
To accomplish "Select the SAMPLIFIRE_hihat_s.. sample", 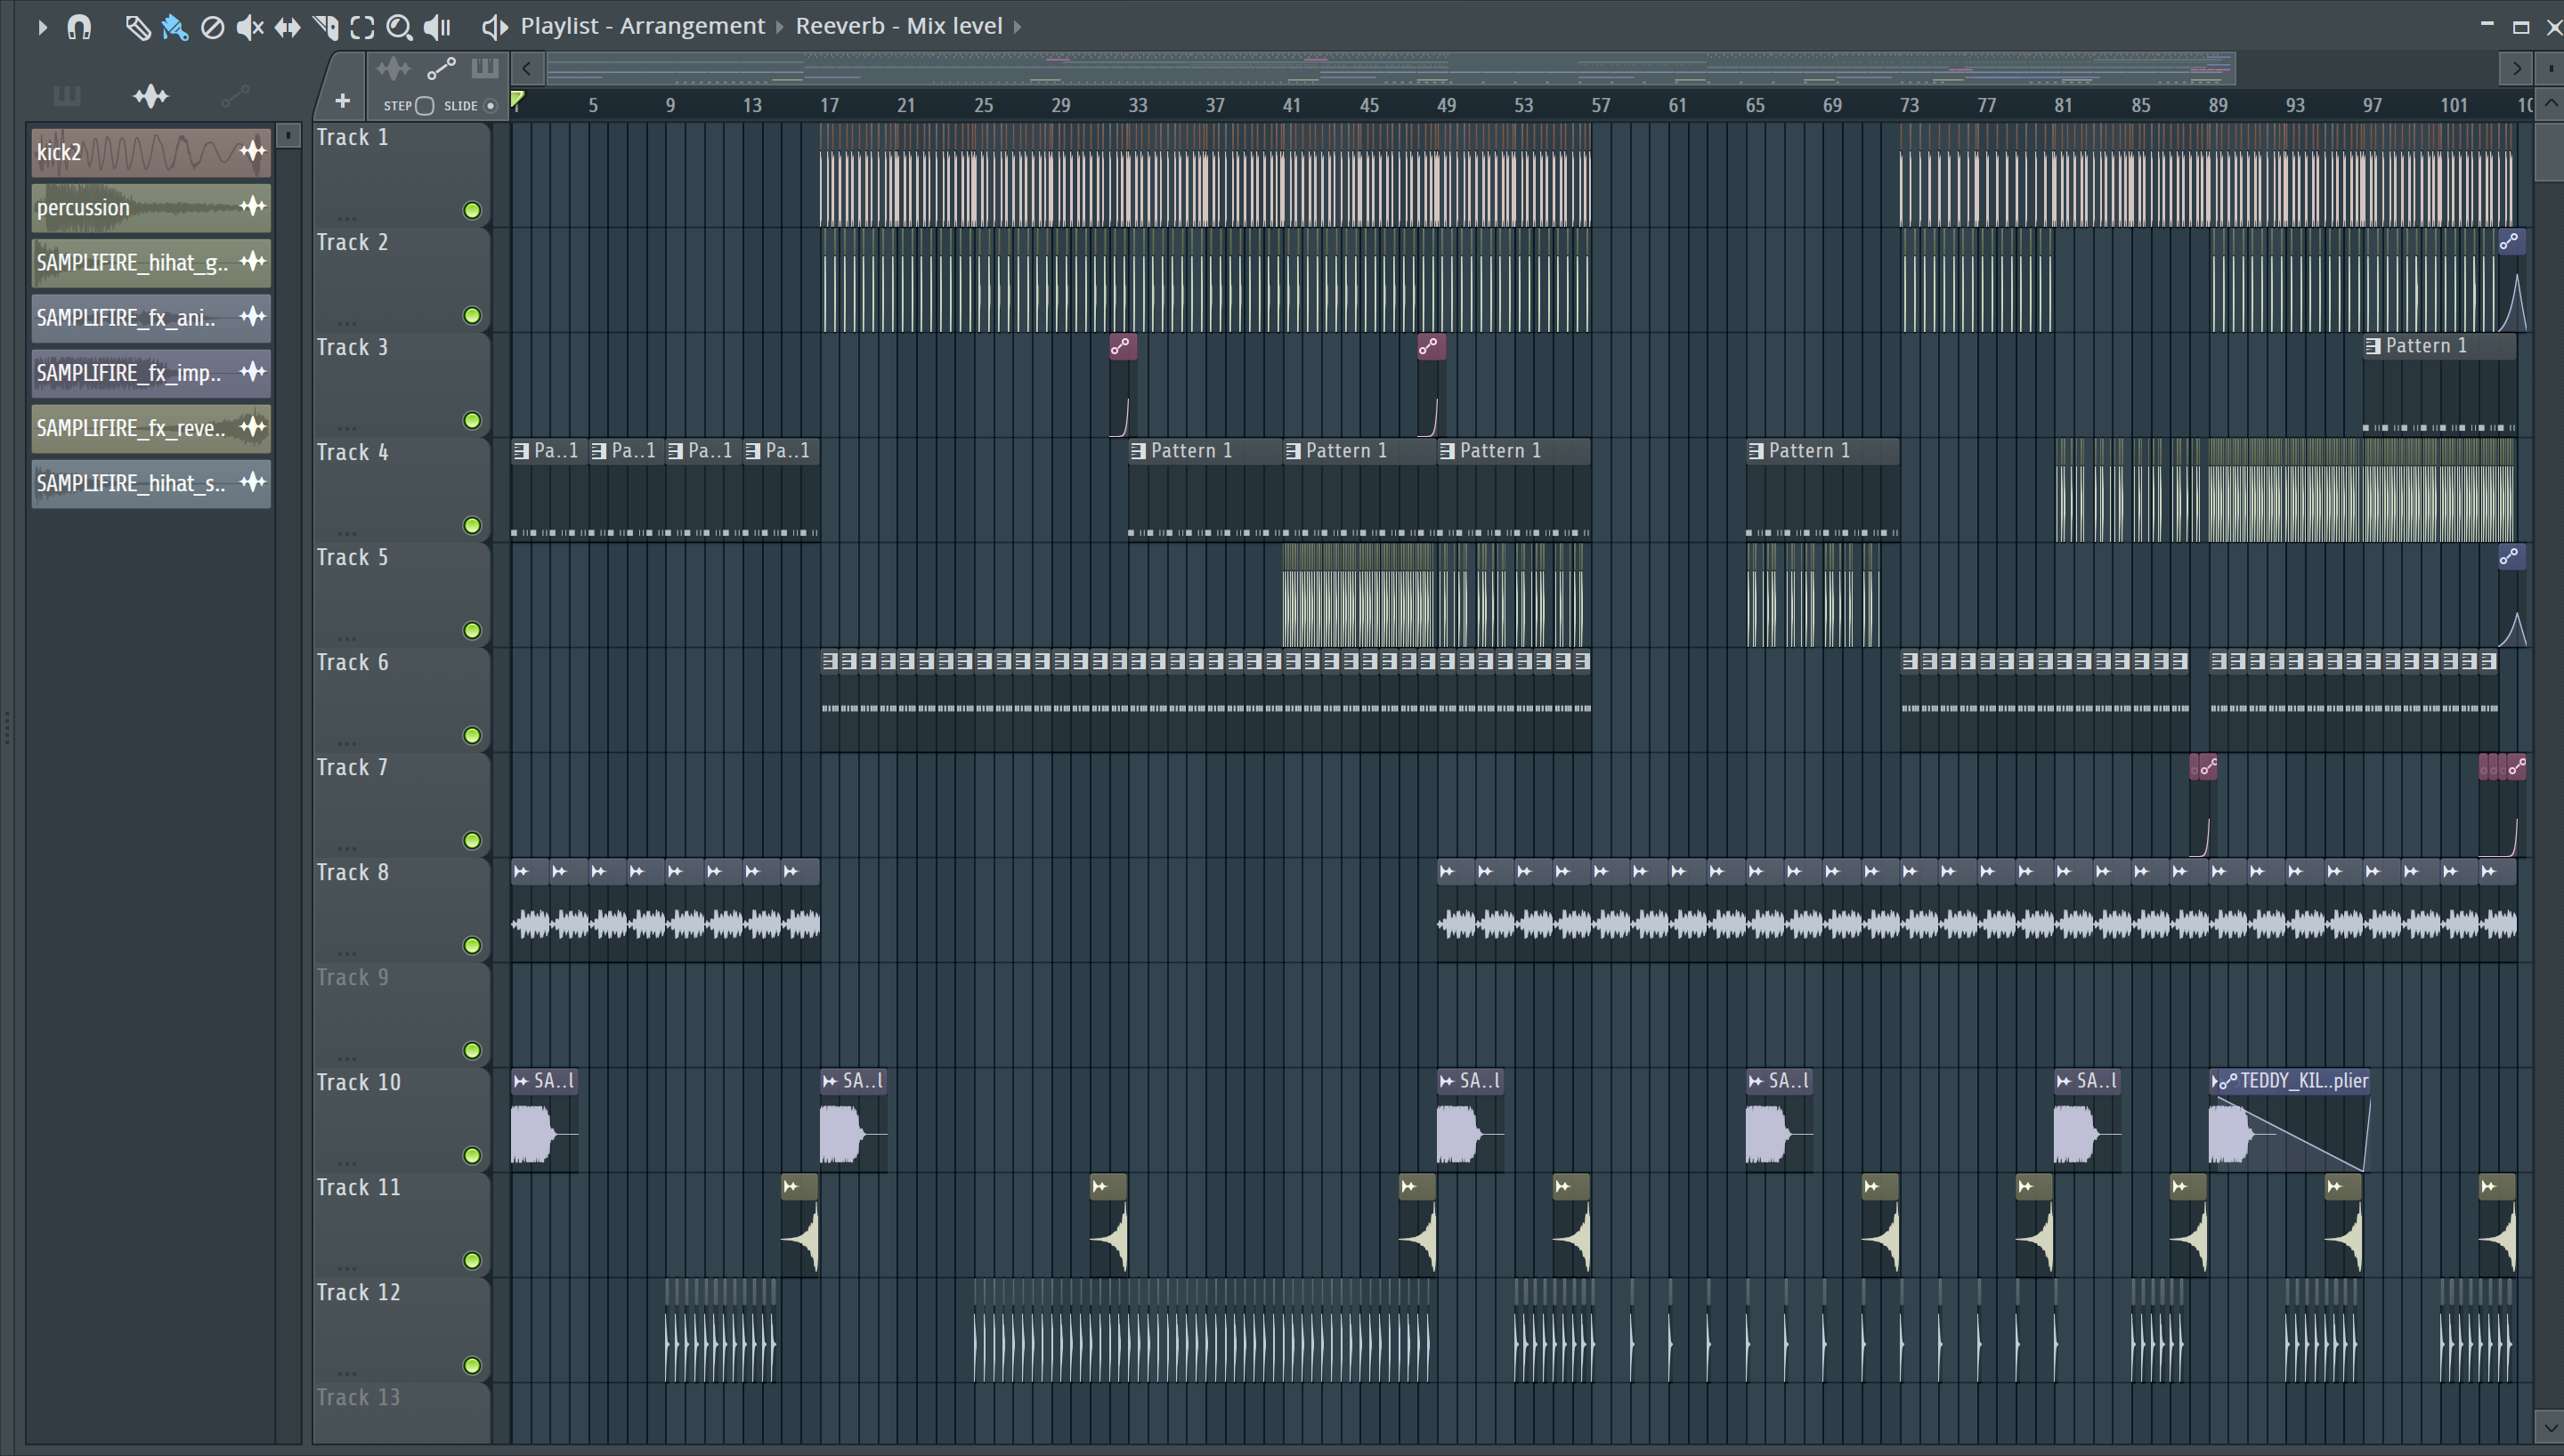I will point(151,483).
